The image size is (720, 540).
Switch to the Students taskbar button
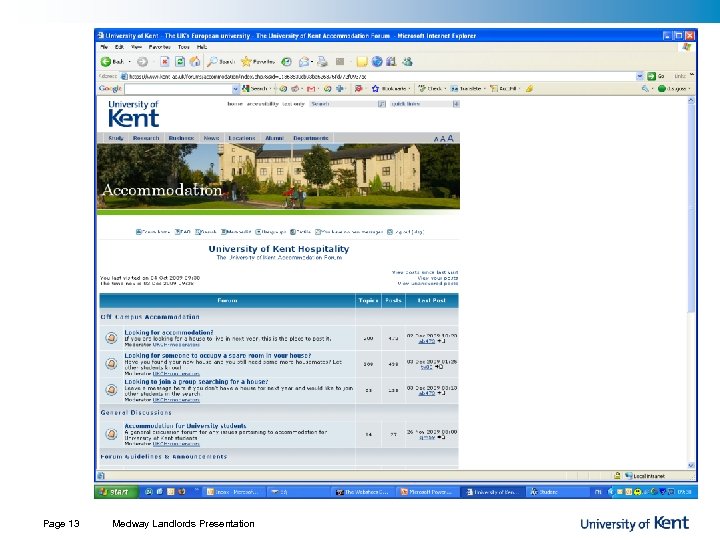tap(557, 492)
